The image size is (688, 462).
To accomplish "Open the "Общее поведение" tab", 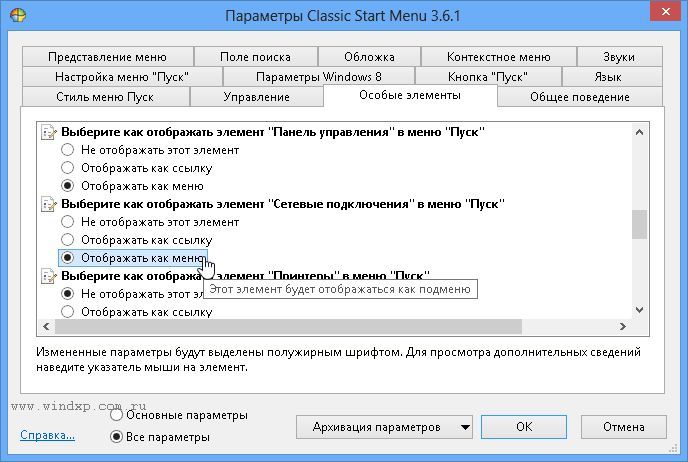I will (x=580, y=97).
